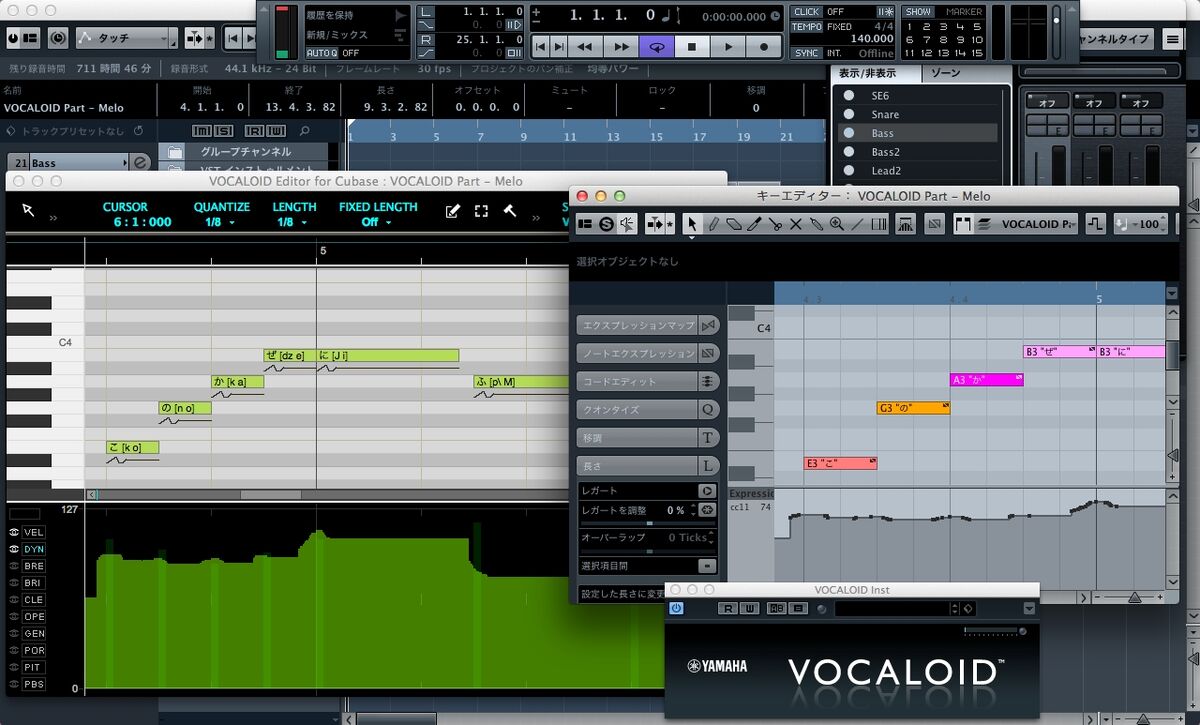This screenshot has width=1200, height=725.
Task: Select the Object Selection arrow in Key Editor
Action: coord(692,225)
